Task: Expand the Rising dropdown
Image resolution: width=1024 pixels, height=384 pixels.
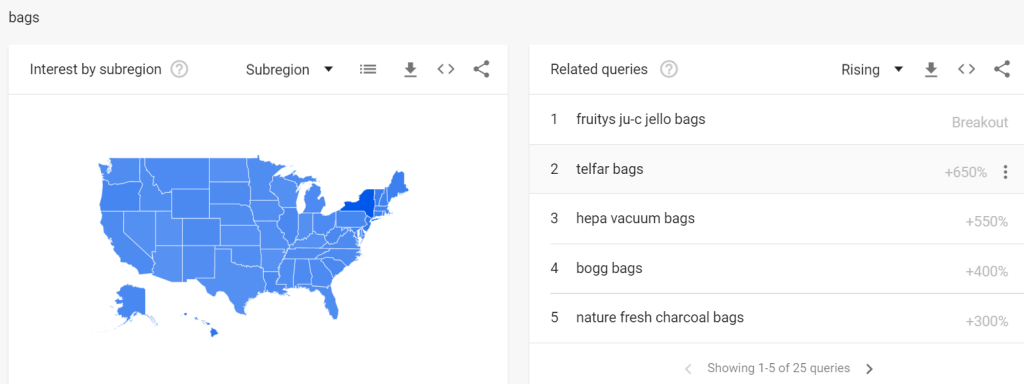Action: [872, 70]
